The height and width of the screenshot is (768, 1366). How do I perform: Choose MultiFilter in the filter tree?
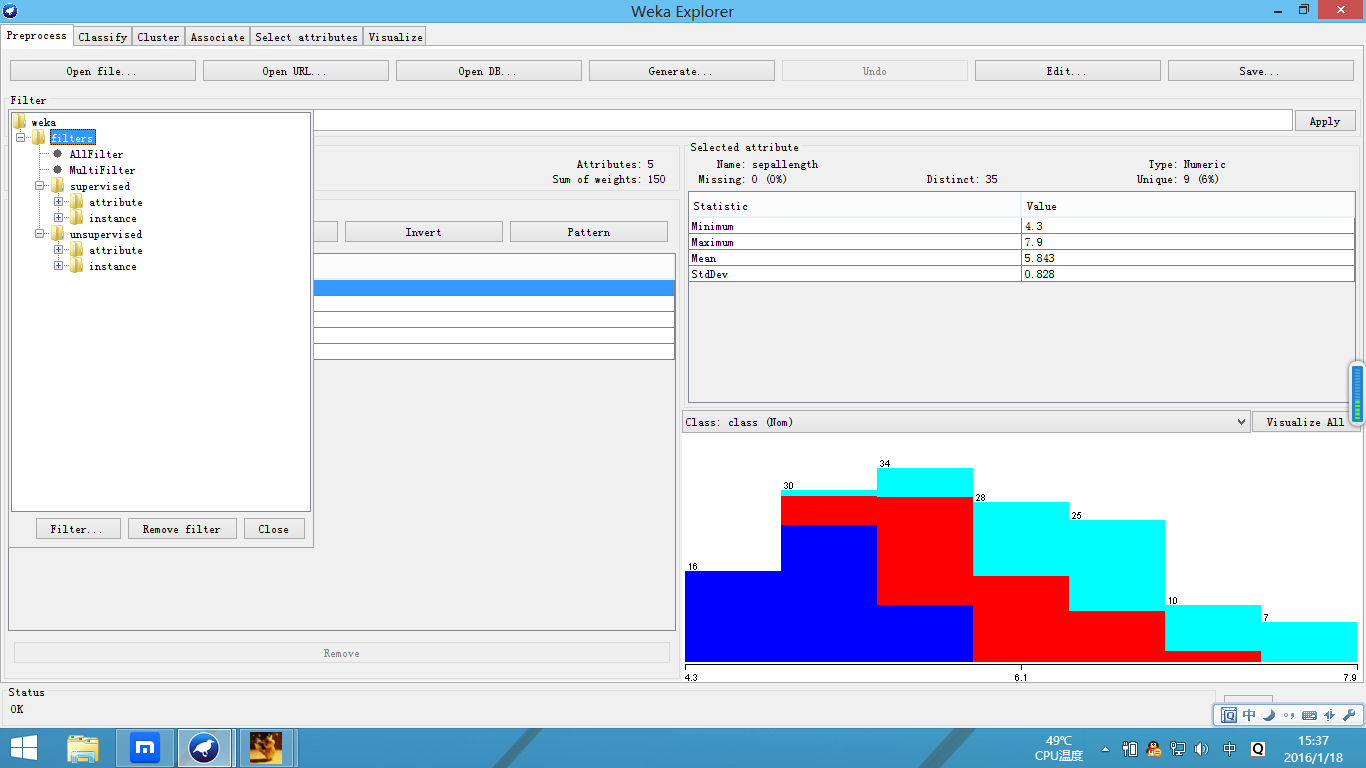[x=102, y=170]
